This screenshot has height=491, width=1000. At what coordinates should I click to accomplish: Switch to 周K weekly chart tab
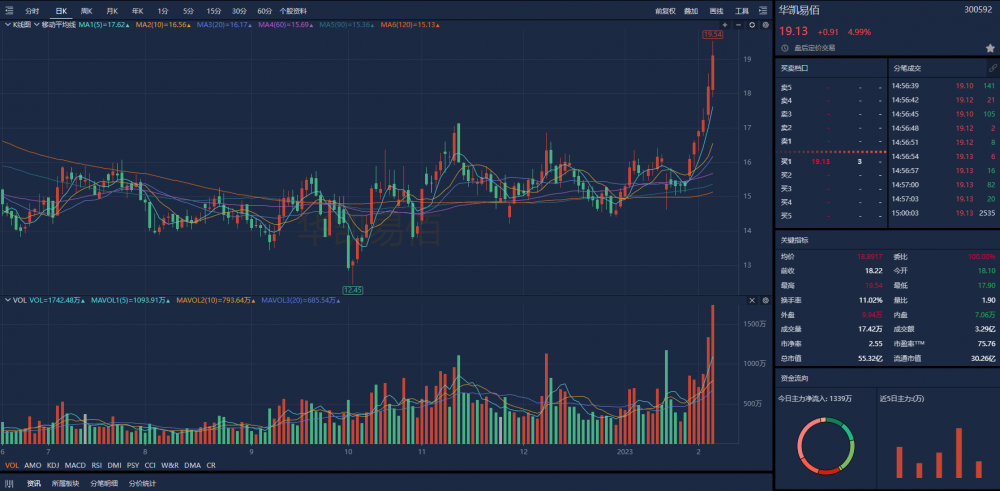tap(86, 10)
